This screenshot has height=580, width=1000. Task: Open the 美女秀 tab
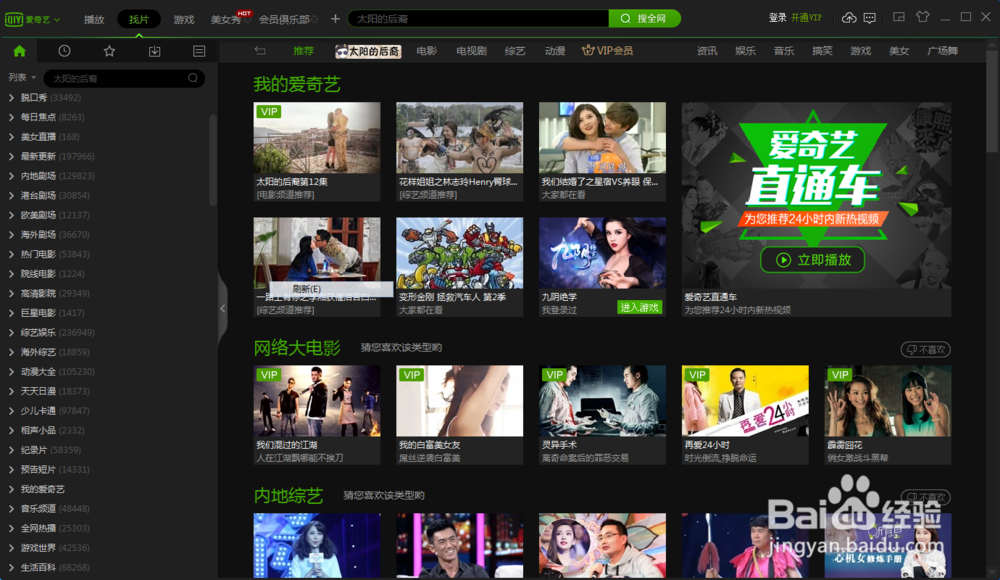tap(227, 19)
